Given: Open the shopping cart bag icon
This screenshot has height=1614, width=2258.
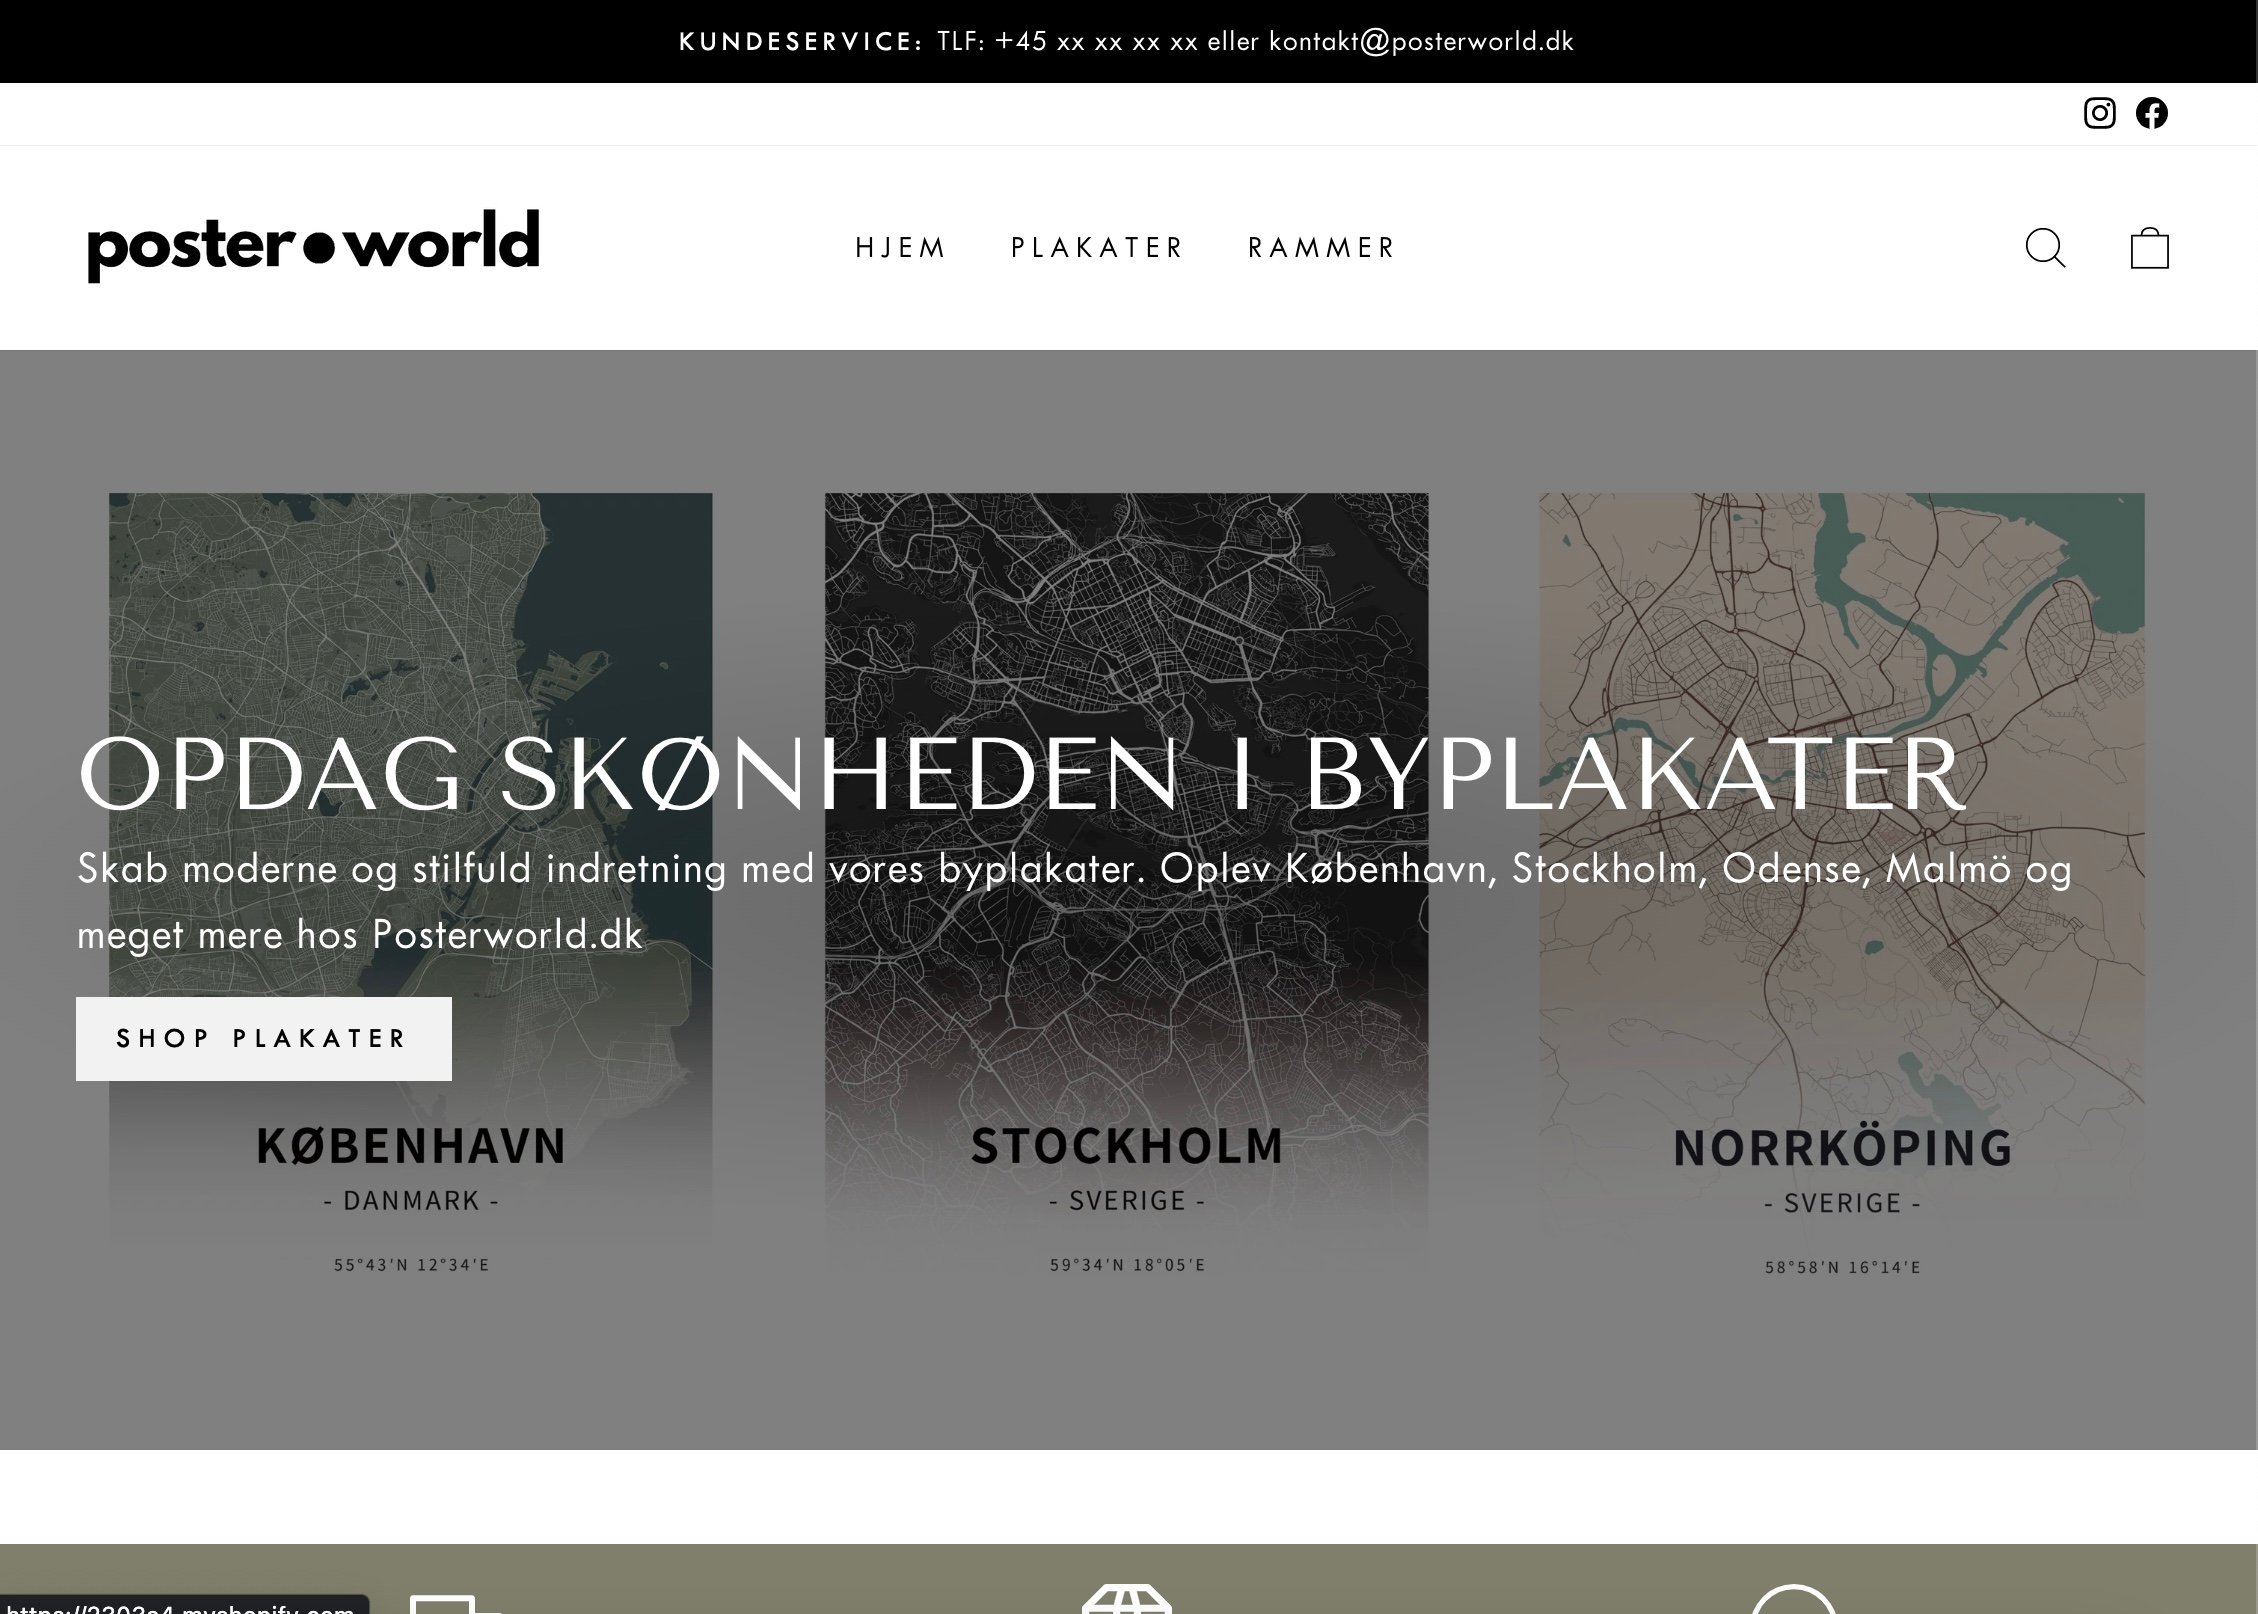Looking at the screenshot, I should point(2149,248).
